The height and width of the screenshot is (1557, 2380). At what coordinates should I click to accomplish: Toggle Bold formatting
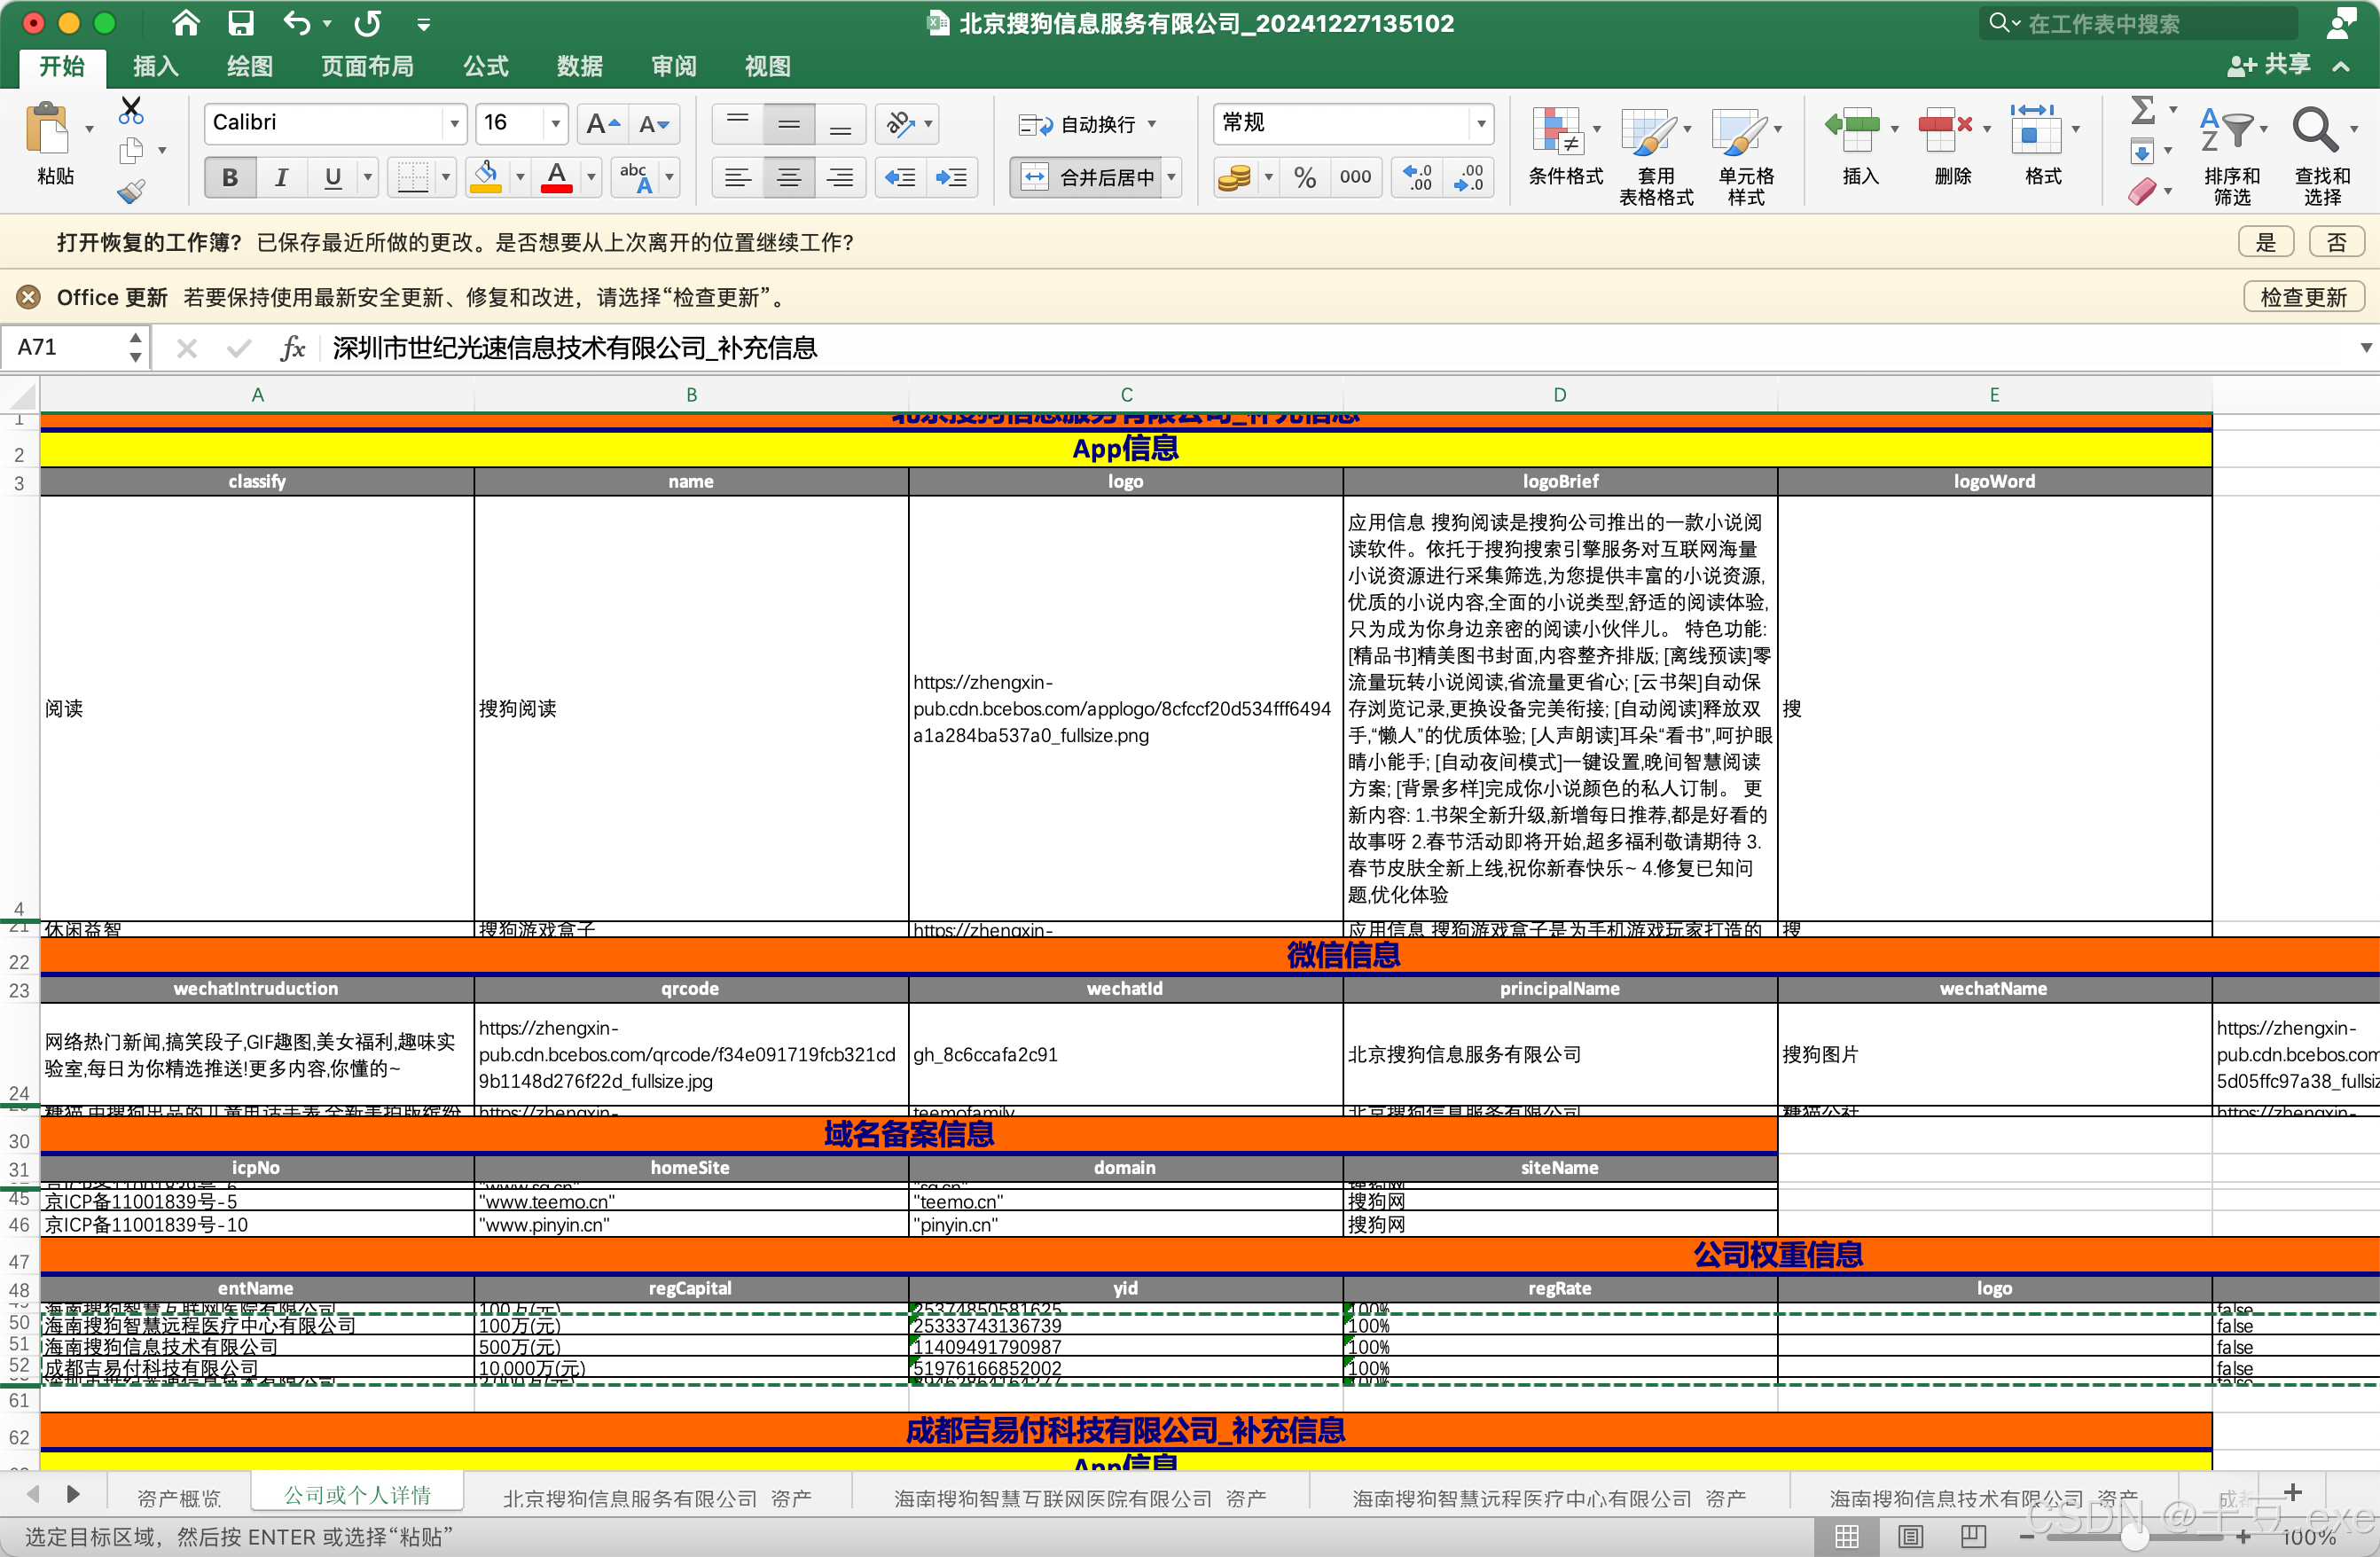(230, 178)
